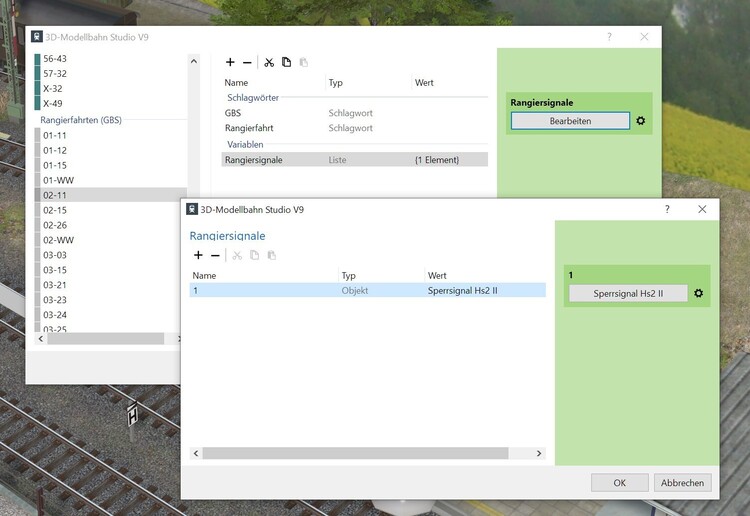Click Bearbeiten to edit Rangiersignale
The height and width of the screenshot is (516, 750).
pyautogui.click(x=570, y=121)
